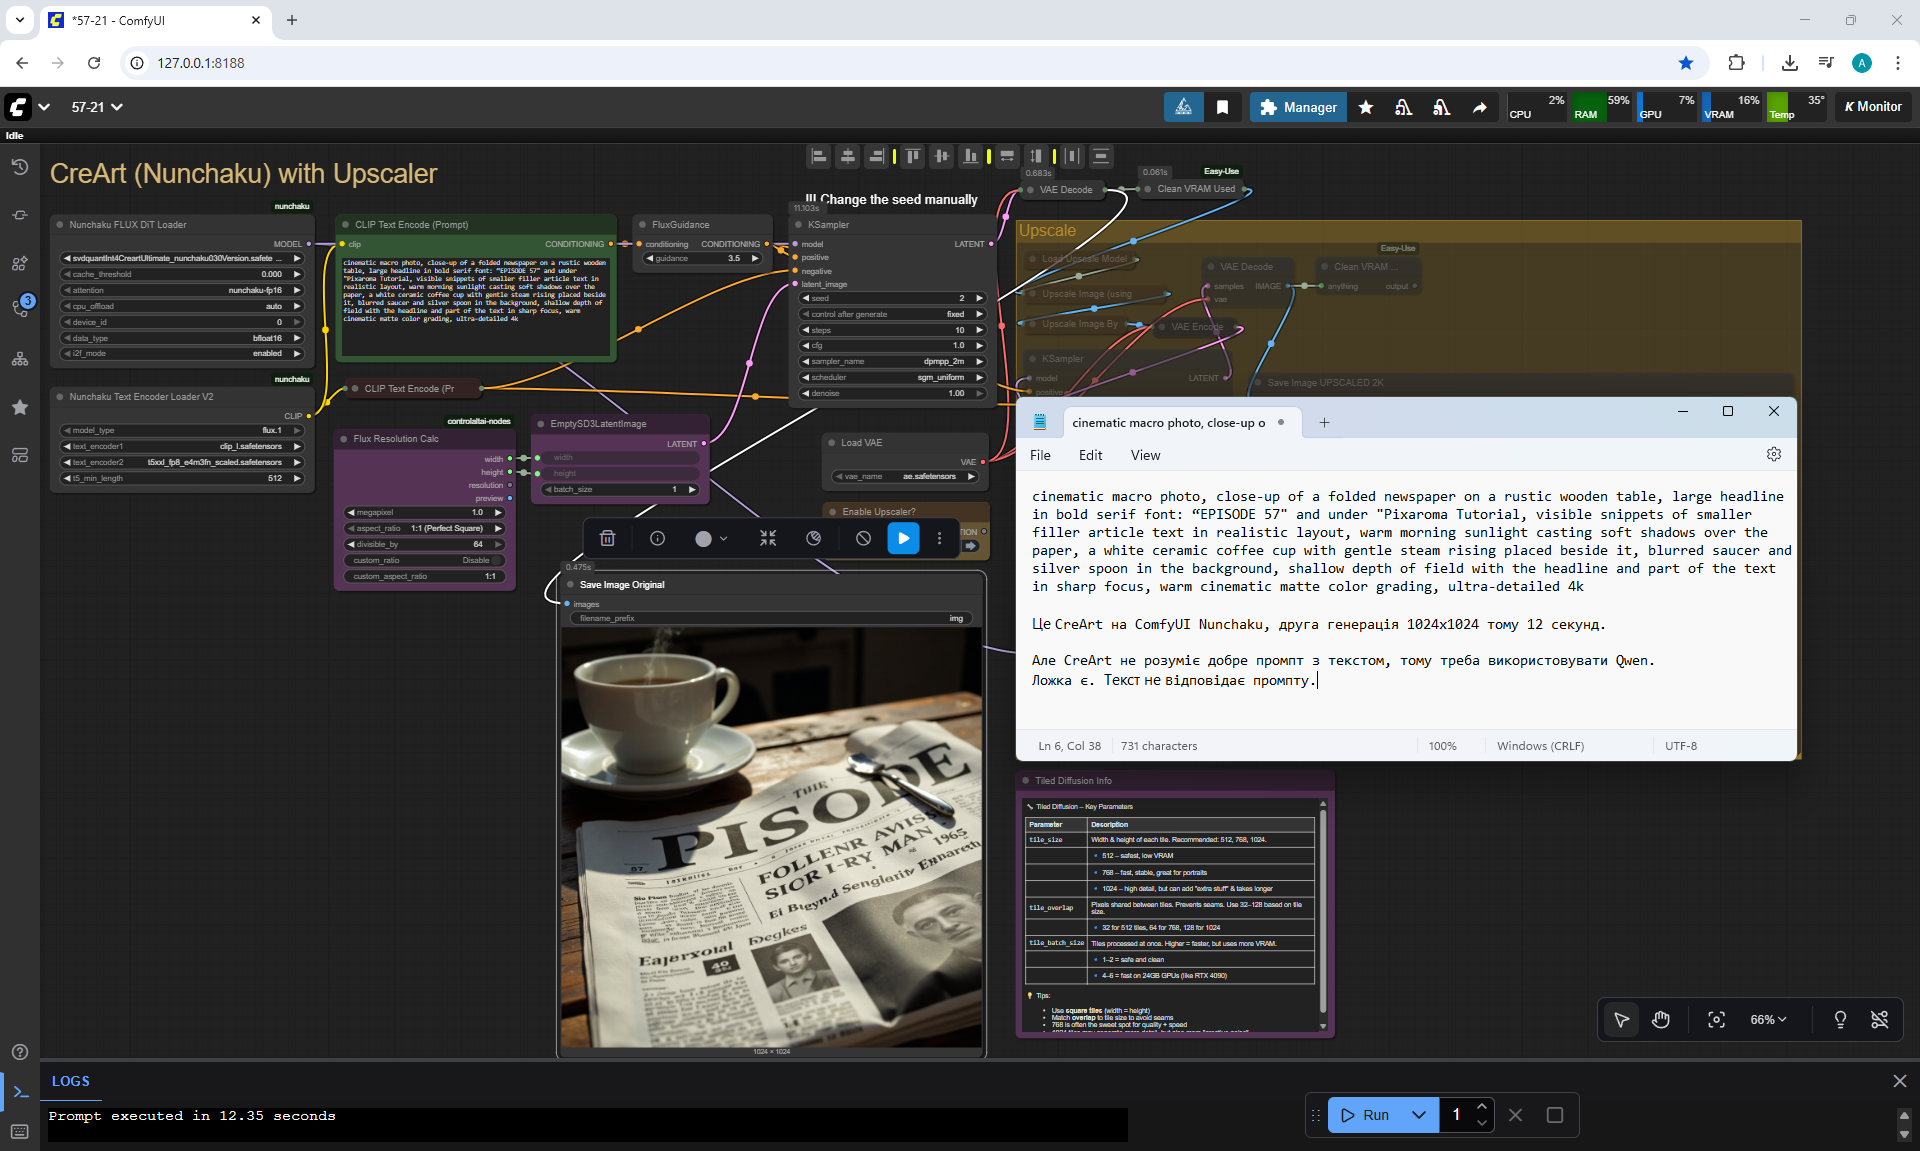Click the Manager button
Screen dimensions: 1920x1151
1298,107
